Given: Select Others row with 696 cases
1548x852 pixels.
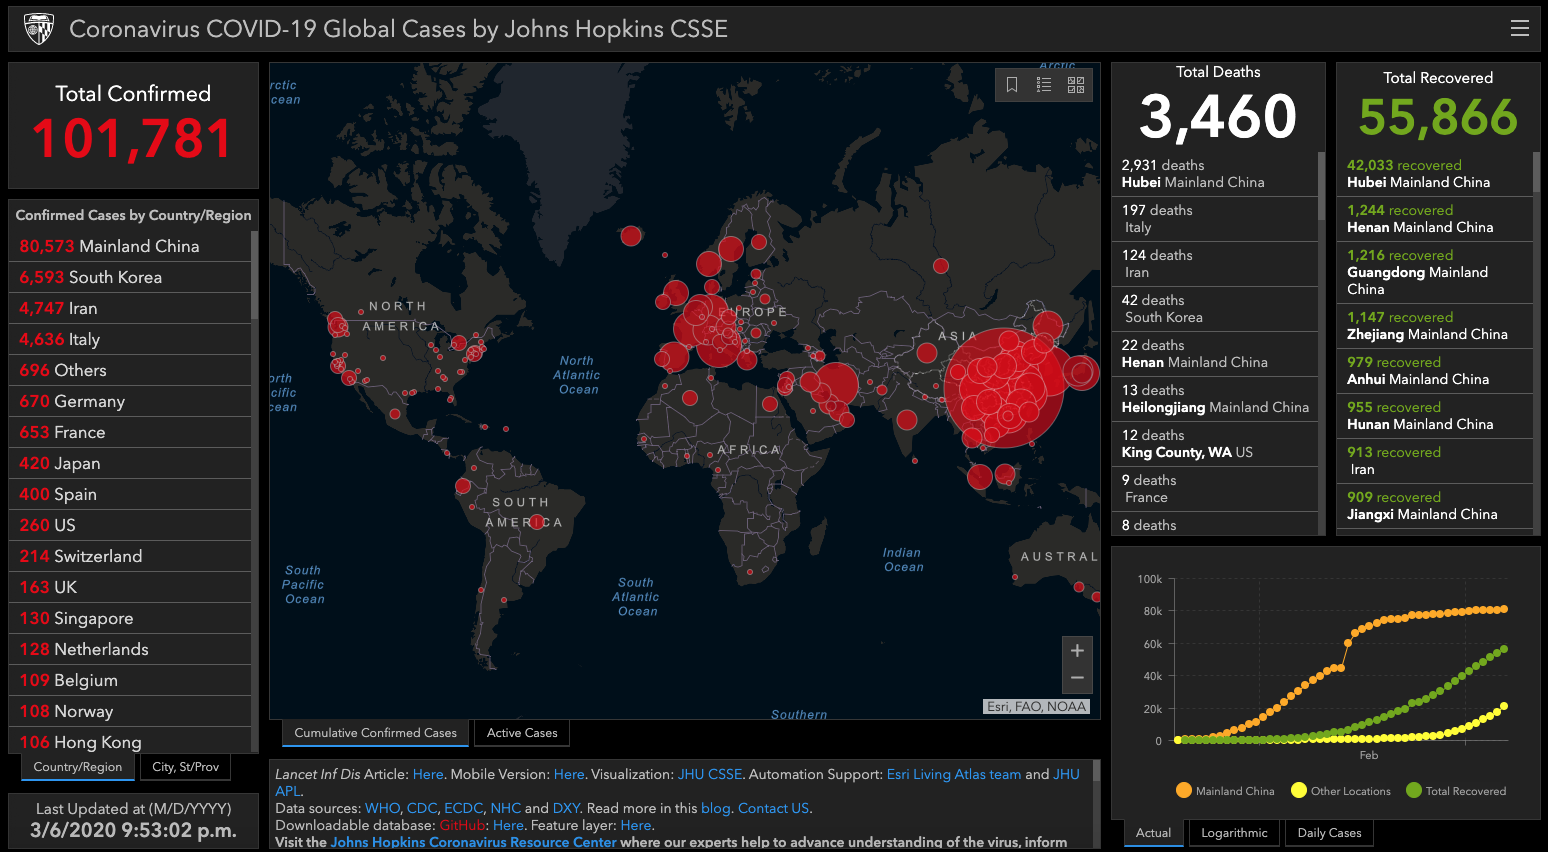Looking at the screenshot, I should coord(130,370).
